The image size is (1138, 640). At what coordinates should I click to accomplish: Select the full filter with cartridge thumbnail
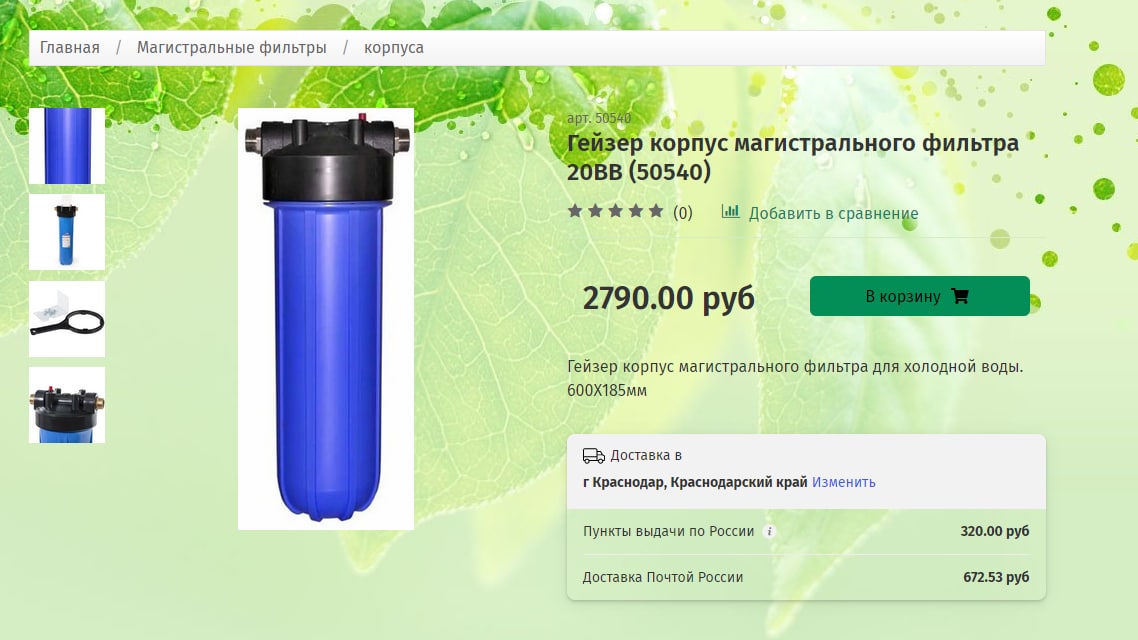tap(67, 232)
